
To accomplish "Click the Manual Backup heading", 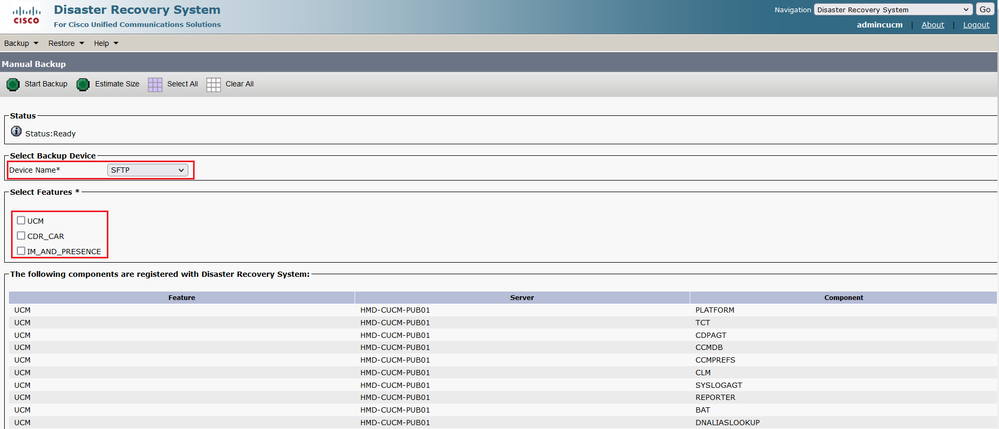I will click(34, 64).
